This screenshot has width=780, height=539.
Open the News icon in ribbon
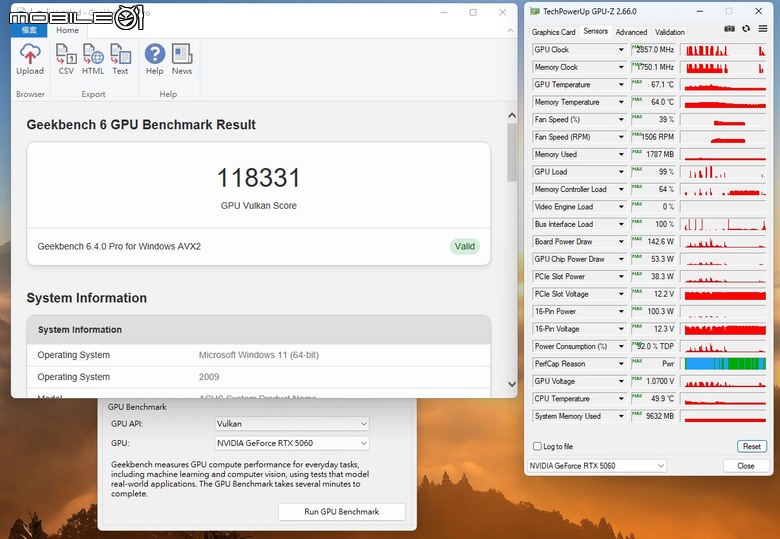tap(182, 59)
